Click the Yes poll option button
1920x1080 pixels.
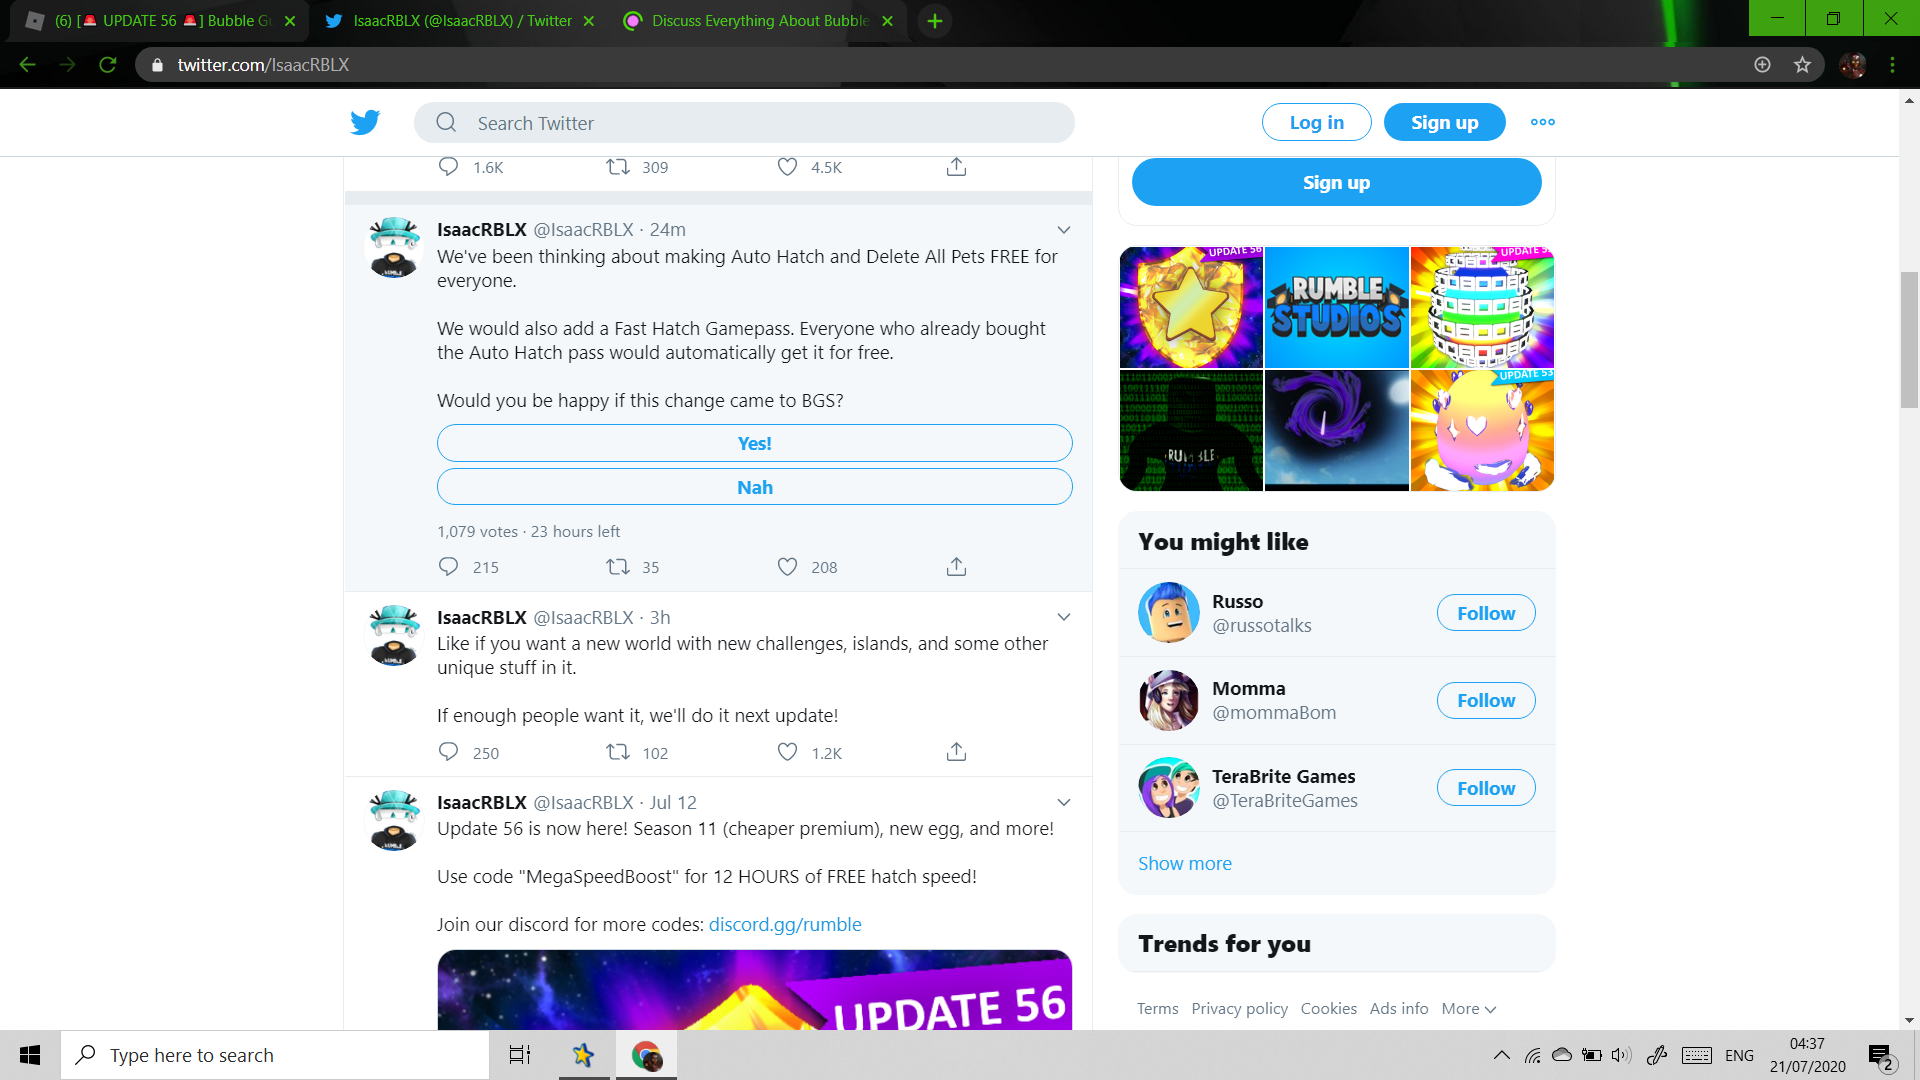tap(754, 442)
